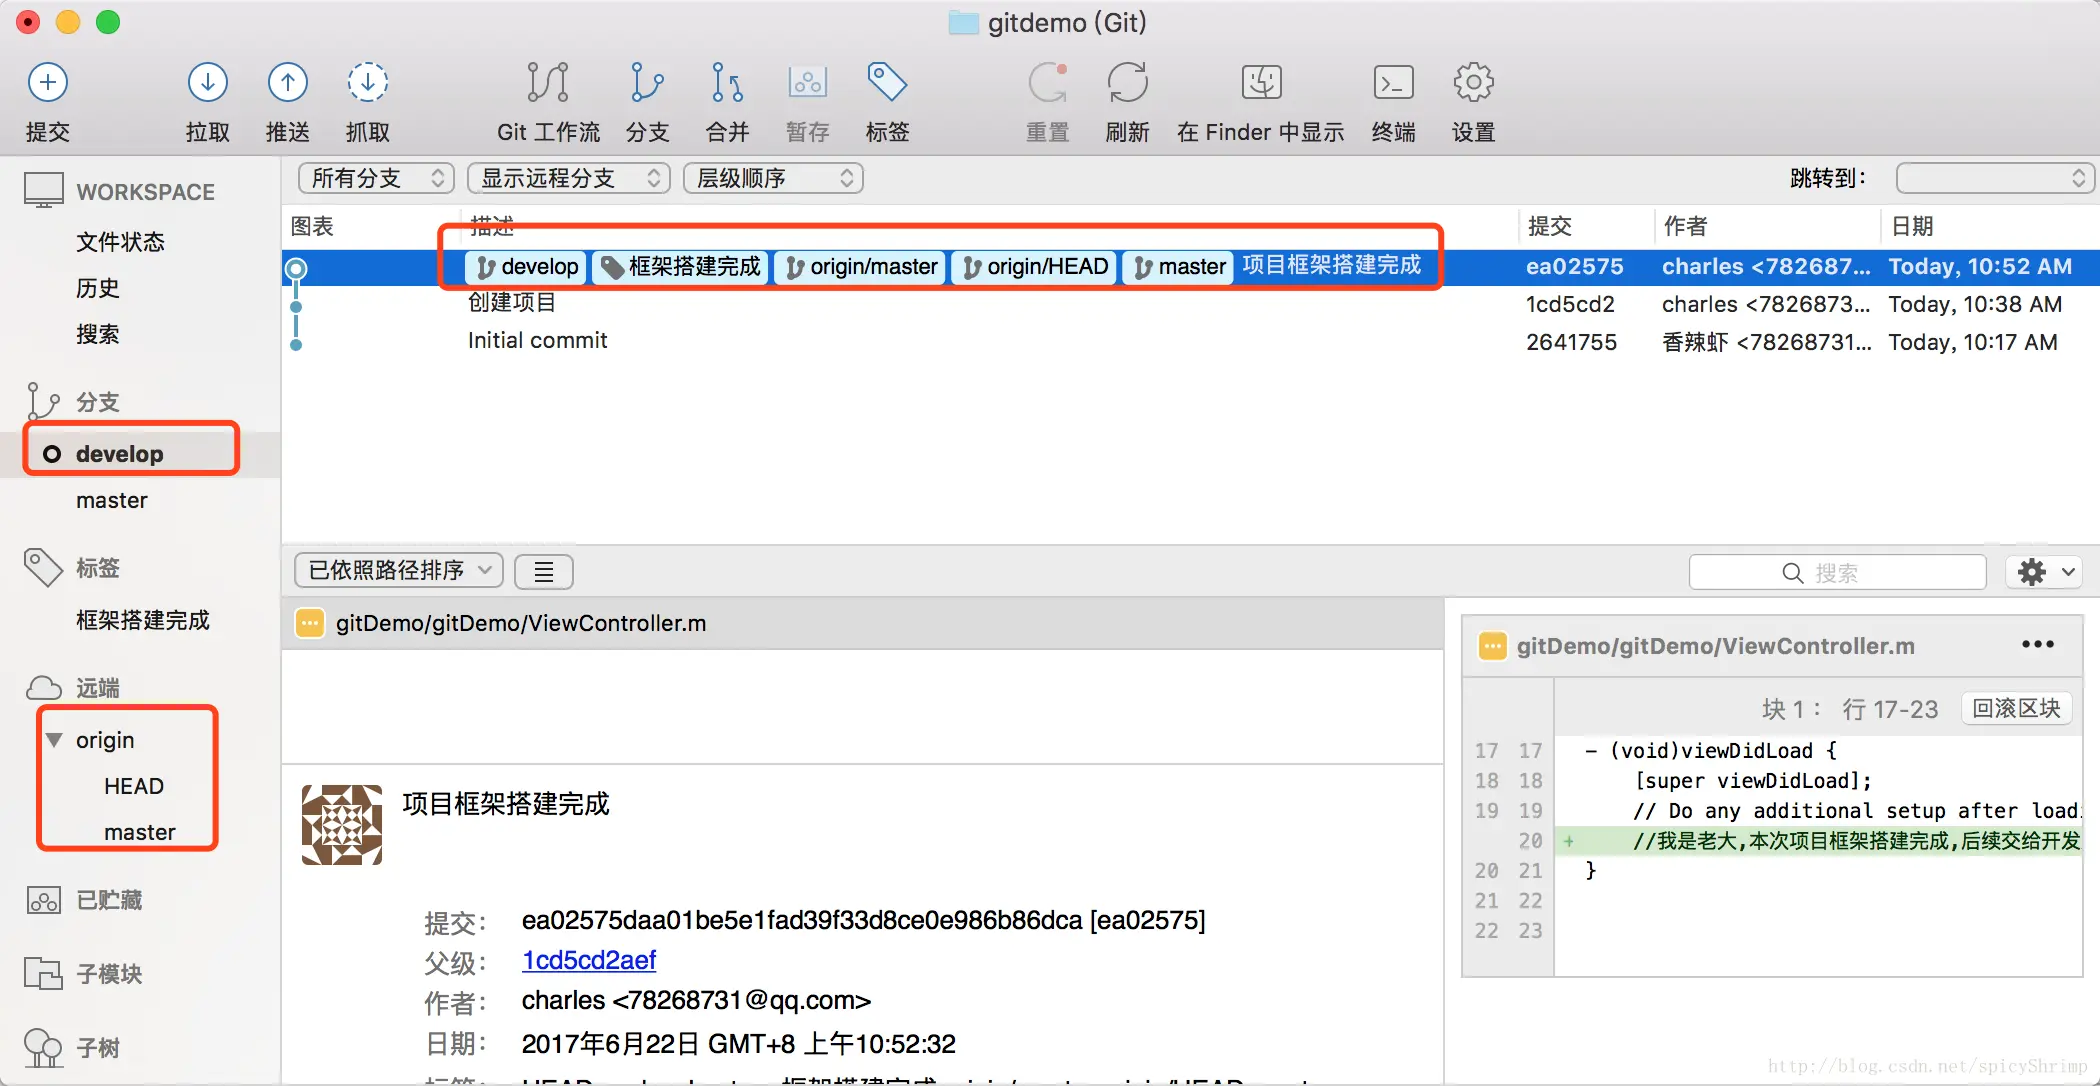Click the 标签 (Tag) toolbar icon
The height and width of the screenshot is (1086, 2100).
887,83
